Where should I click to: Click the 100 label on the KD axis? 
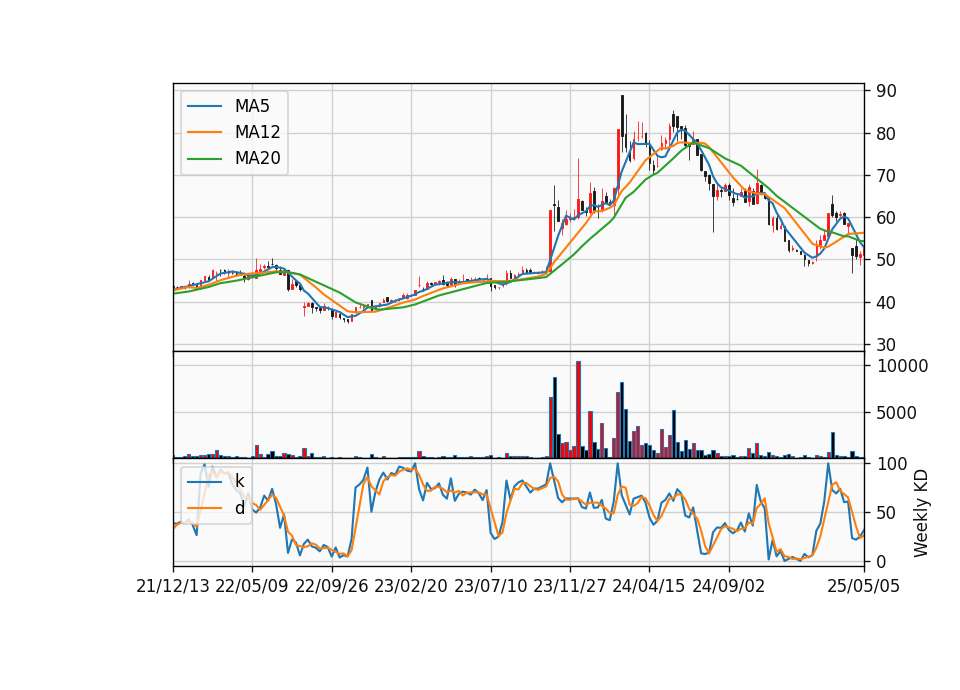(x=892, y=464)
